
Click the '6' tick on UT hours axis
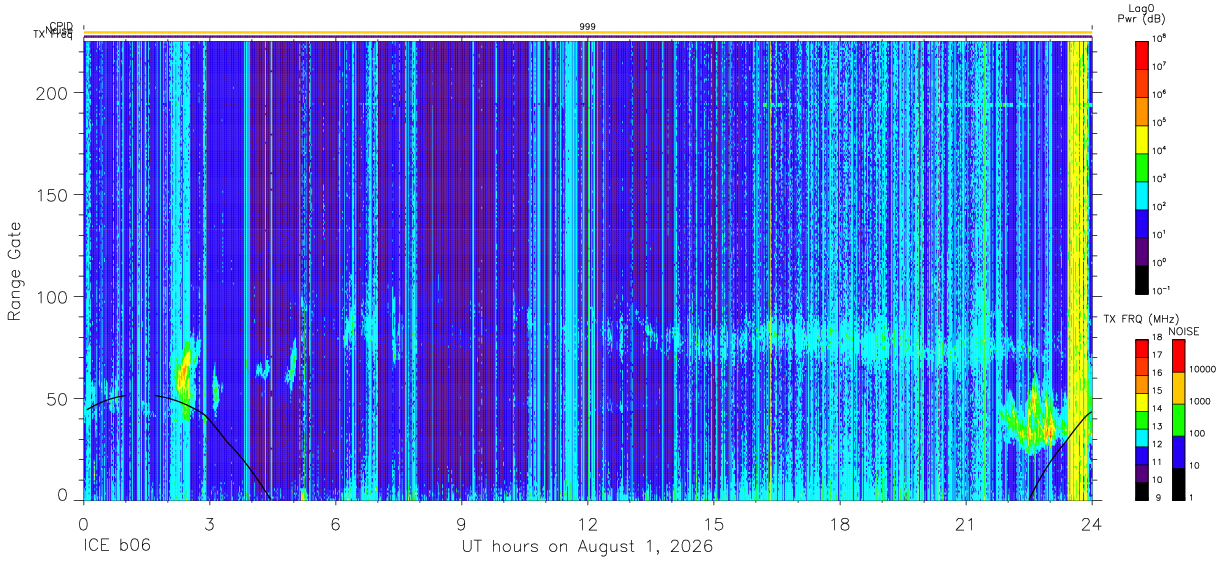pos(336,525)
